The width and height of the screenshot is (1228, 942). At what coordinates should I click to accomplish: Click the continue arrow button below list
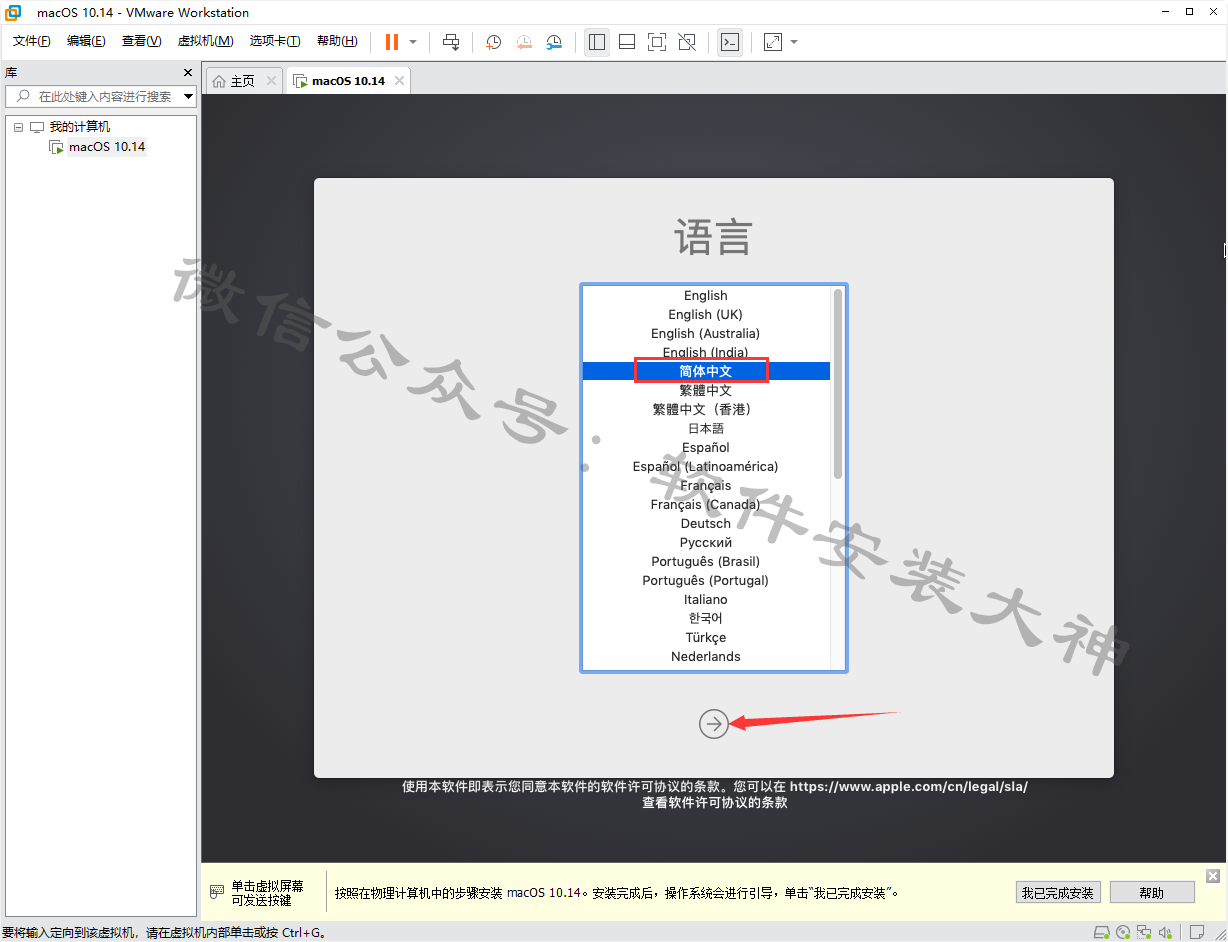point(714,723)
